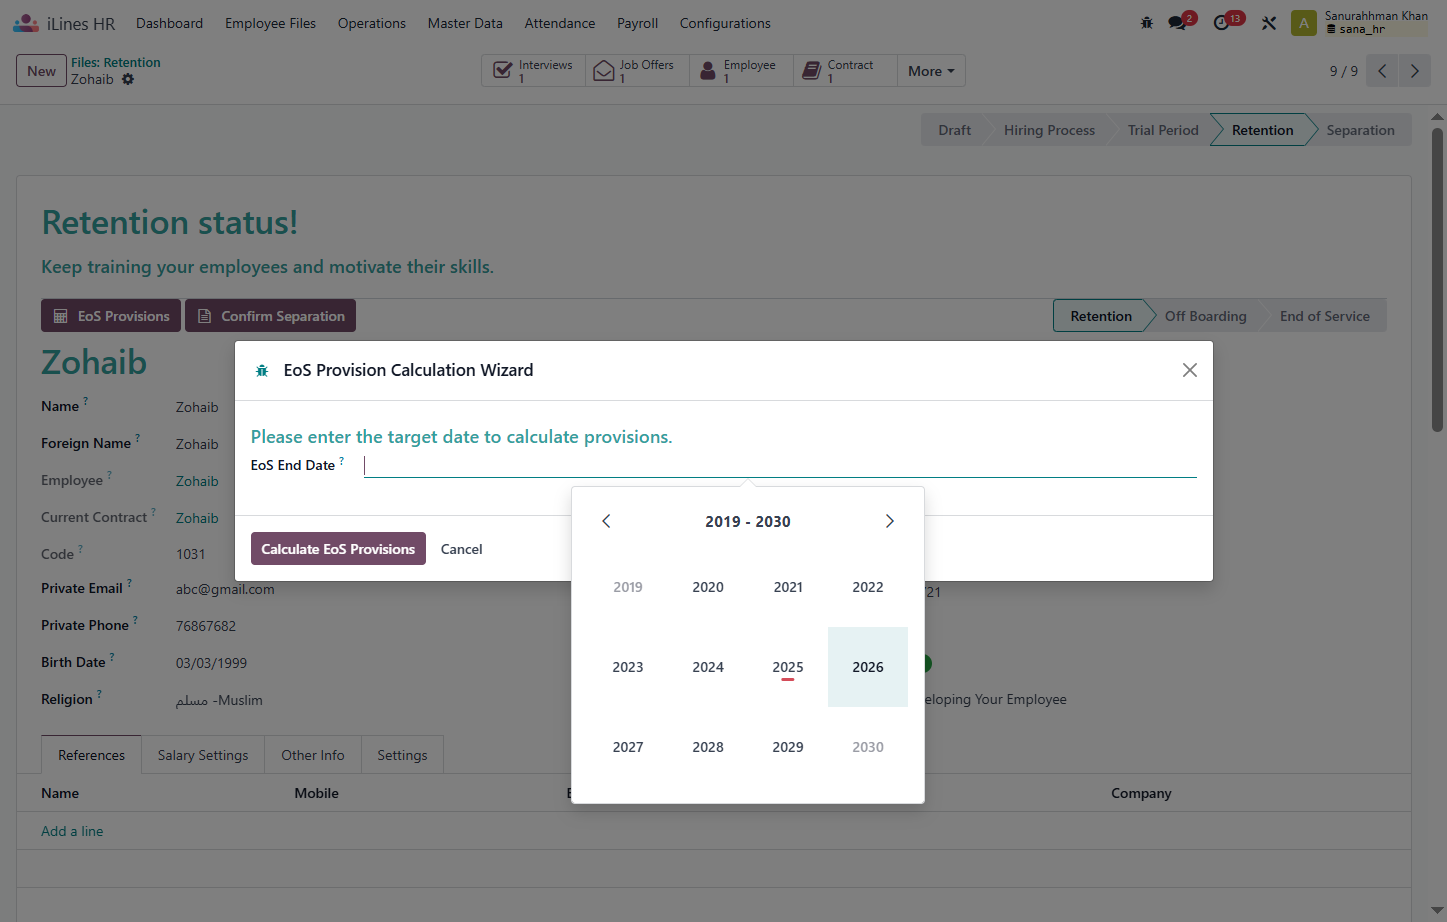This screenshot has width=1447, height=922.
Task: Switch to the Salary Settings tab
Action: 203,755
